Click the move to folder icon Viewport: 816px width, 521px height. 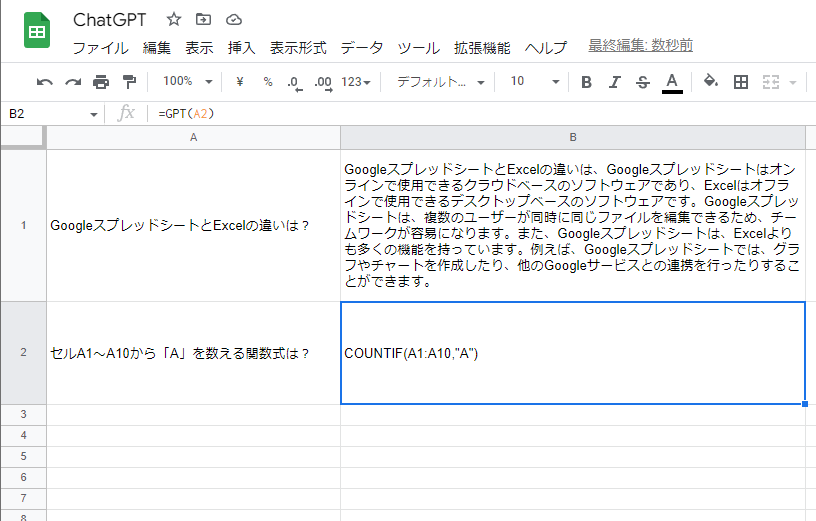204,19
